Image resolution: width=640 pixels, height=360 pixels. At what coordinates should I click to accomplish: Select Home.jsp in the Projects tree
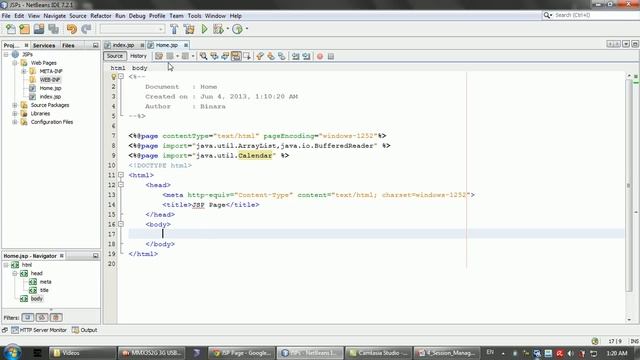[x=50, y=88]
